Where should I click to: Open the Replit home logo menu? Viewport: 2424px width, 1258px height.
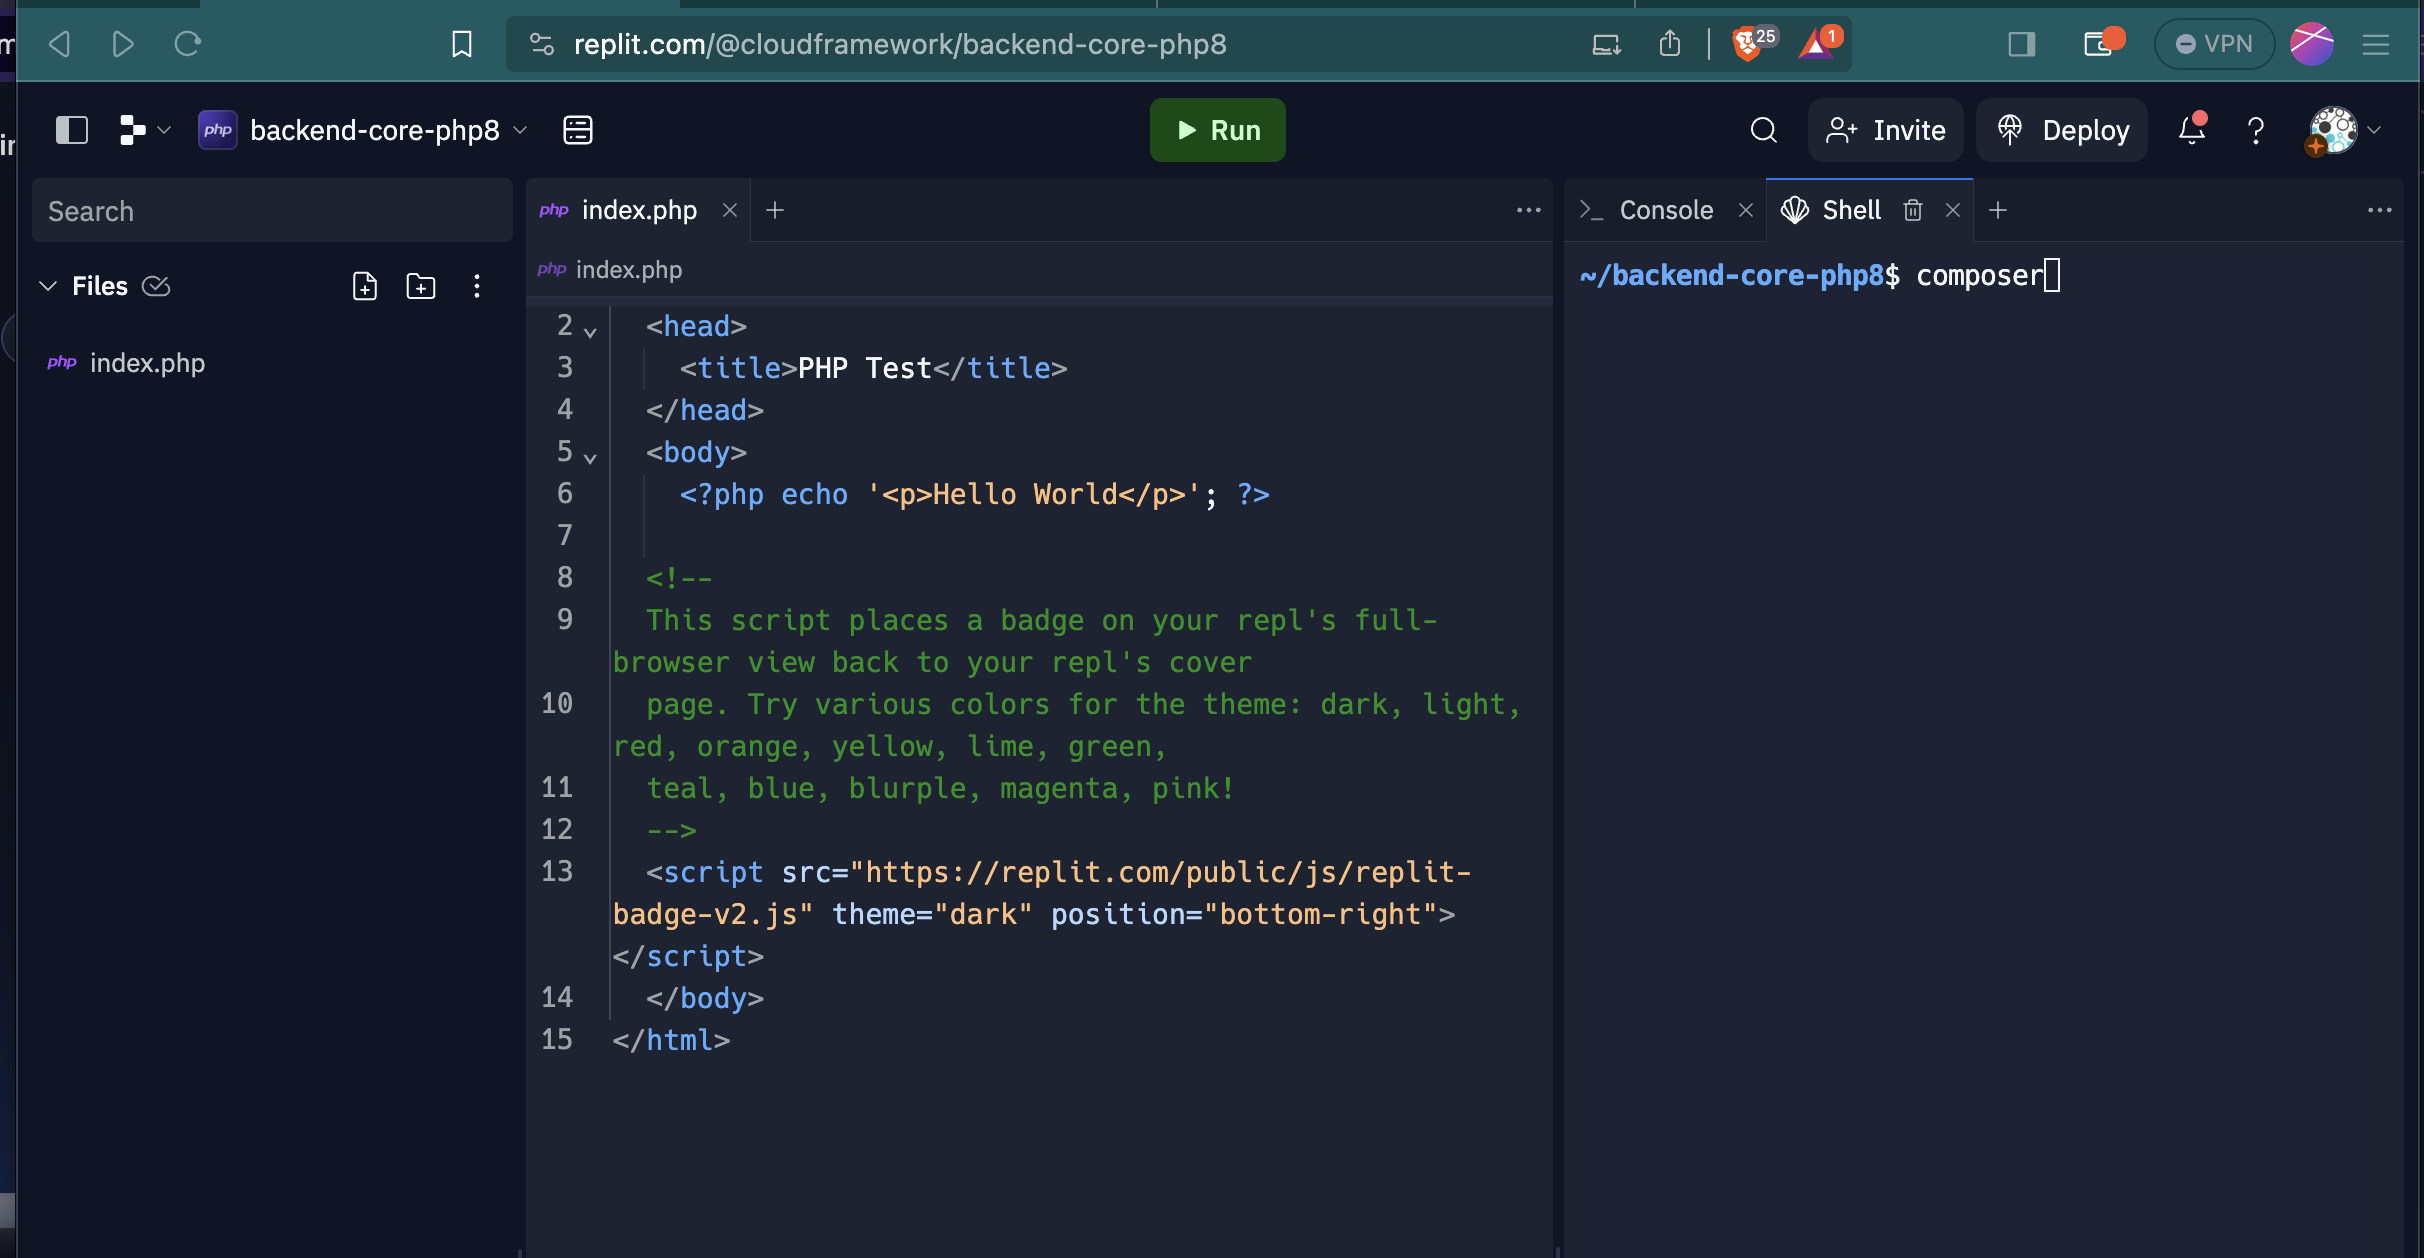[x=144, y=130]
